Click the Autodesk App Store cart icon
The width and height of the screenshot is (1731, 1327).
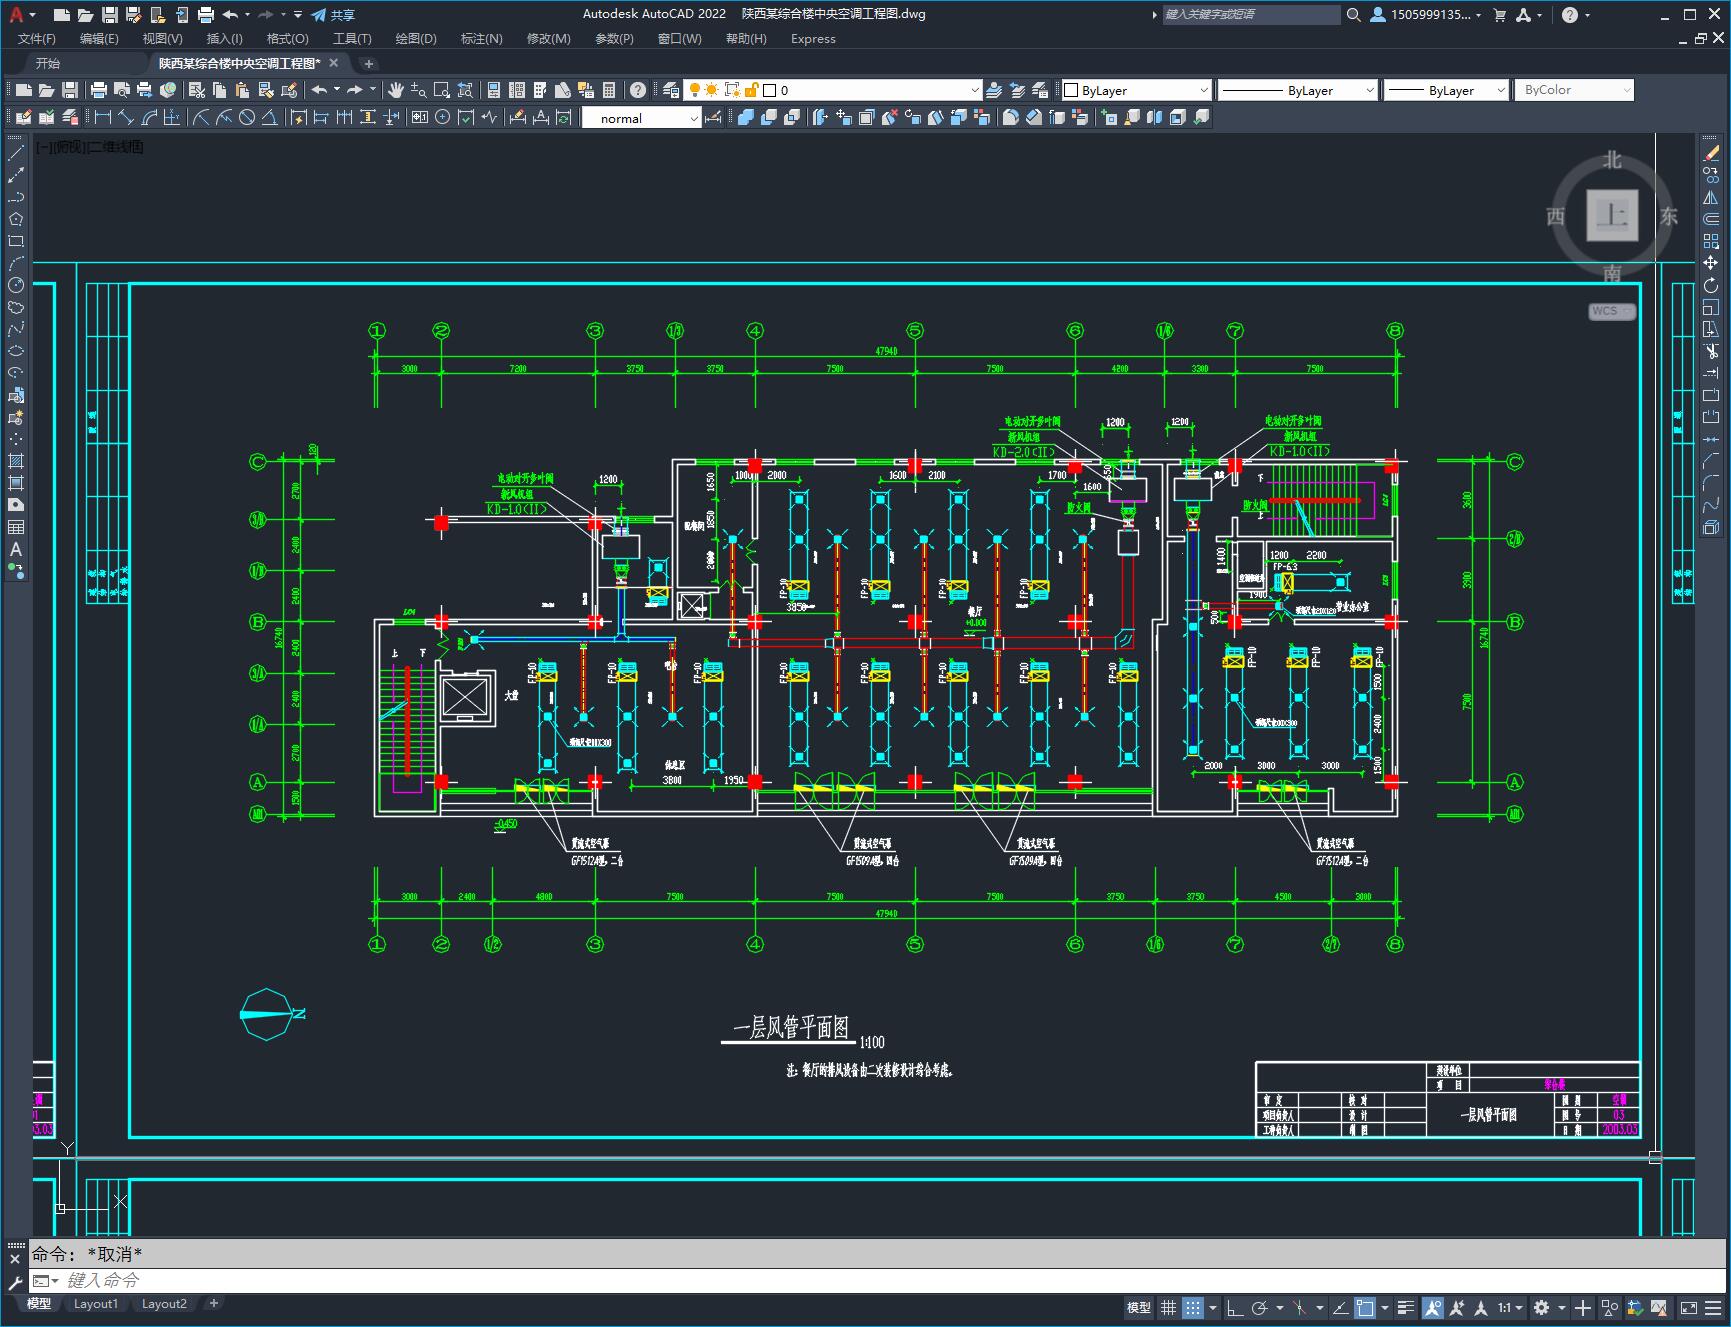coord(1499,15)
